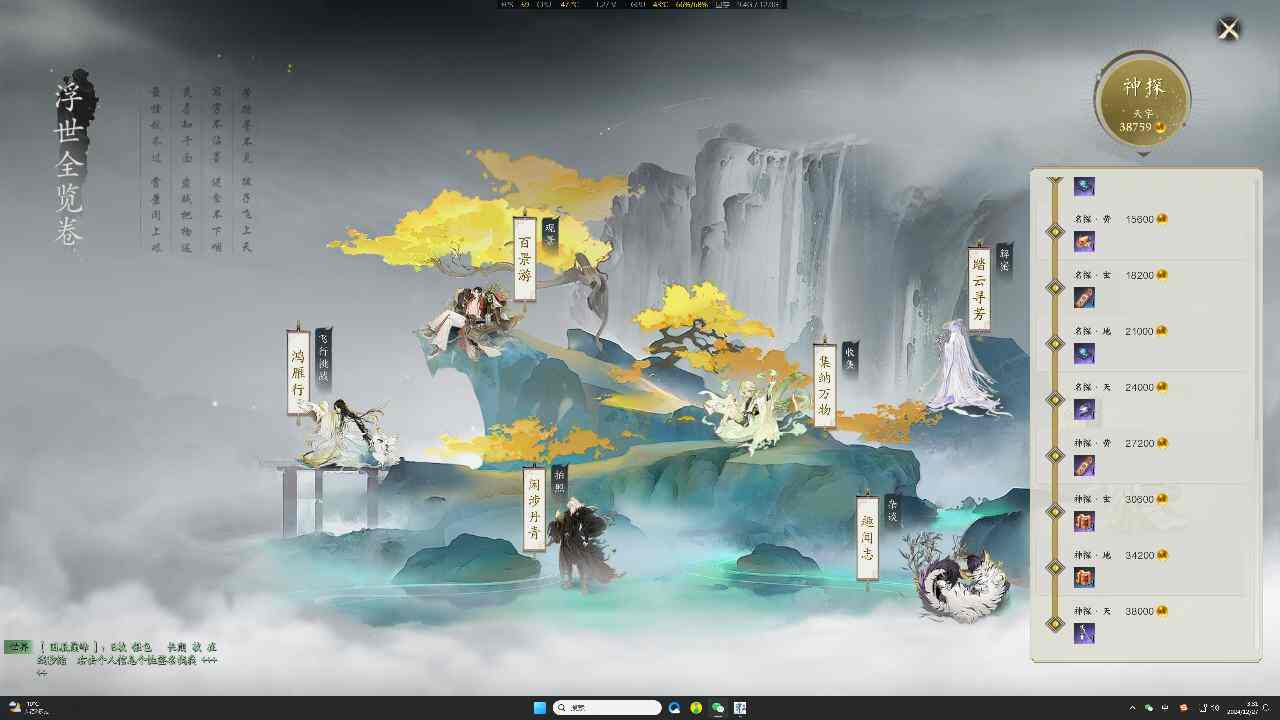Click the taskbar search box
1280x720 pixels.
pos(607,708)
